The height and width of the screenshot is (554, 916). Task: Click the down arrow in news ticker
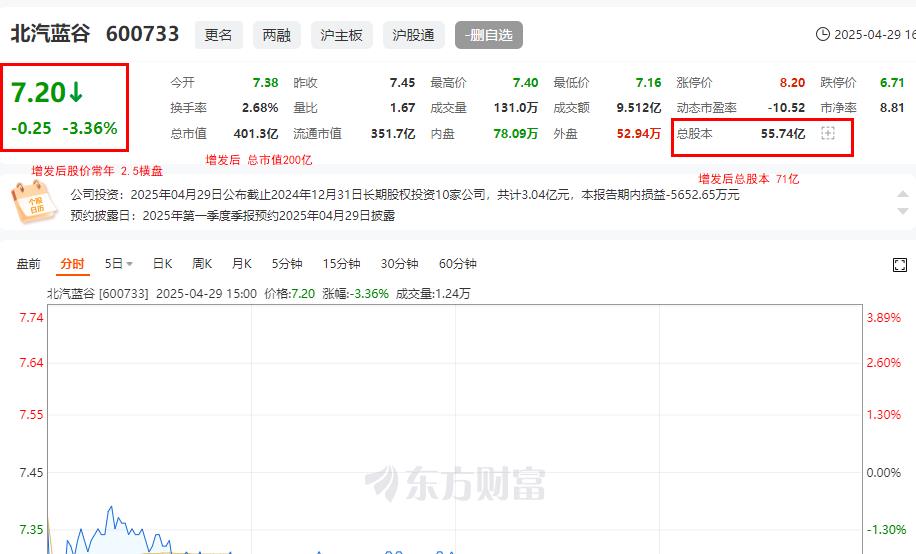(903, 211)
